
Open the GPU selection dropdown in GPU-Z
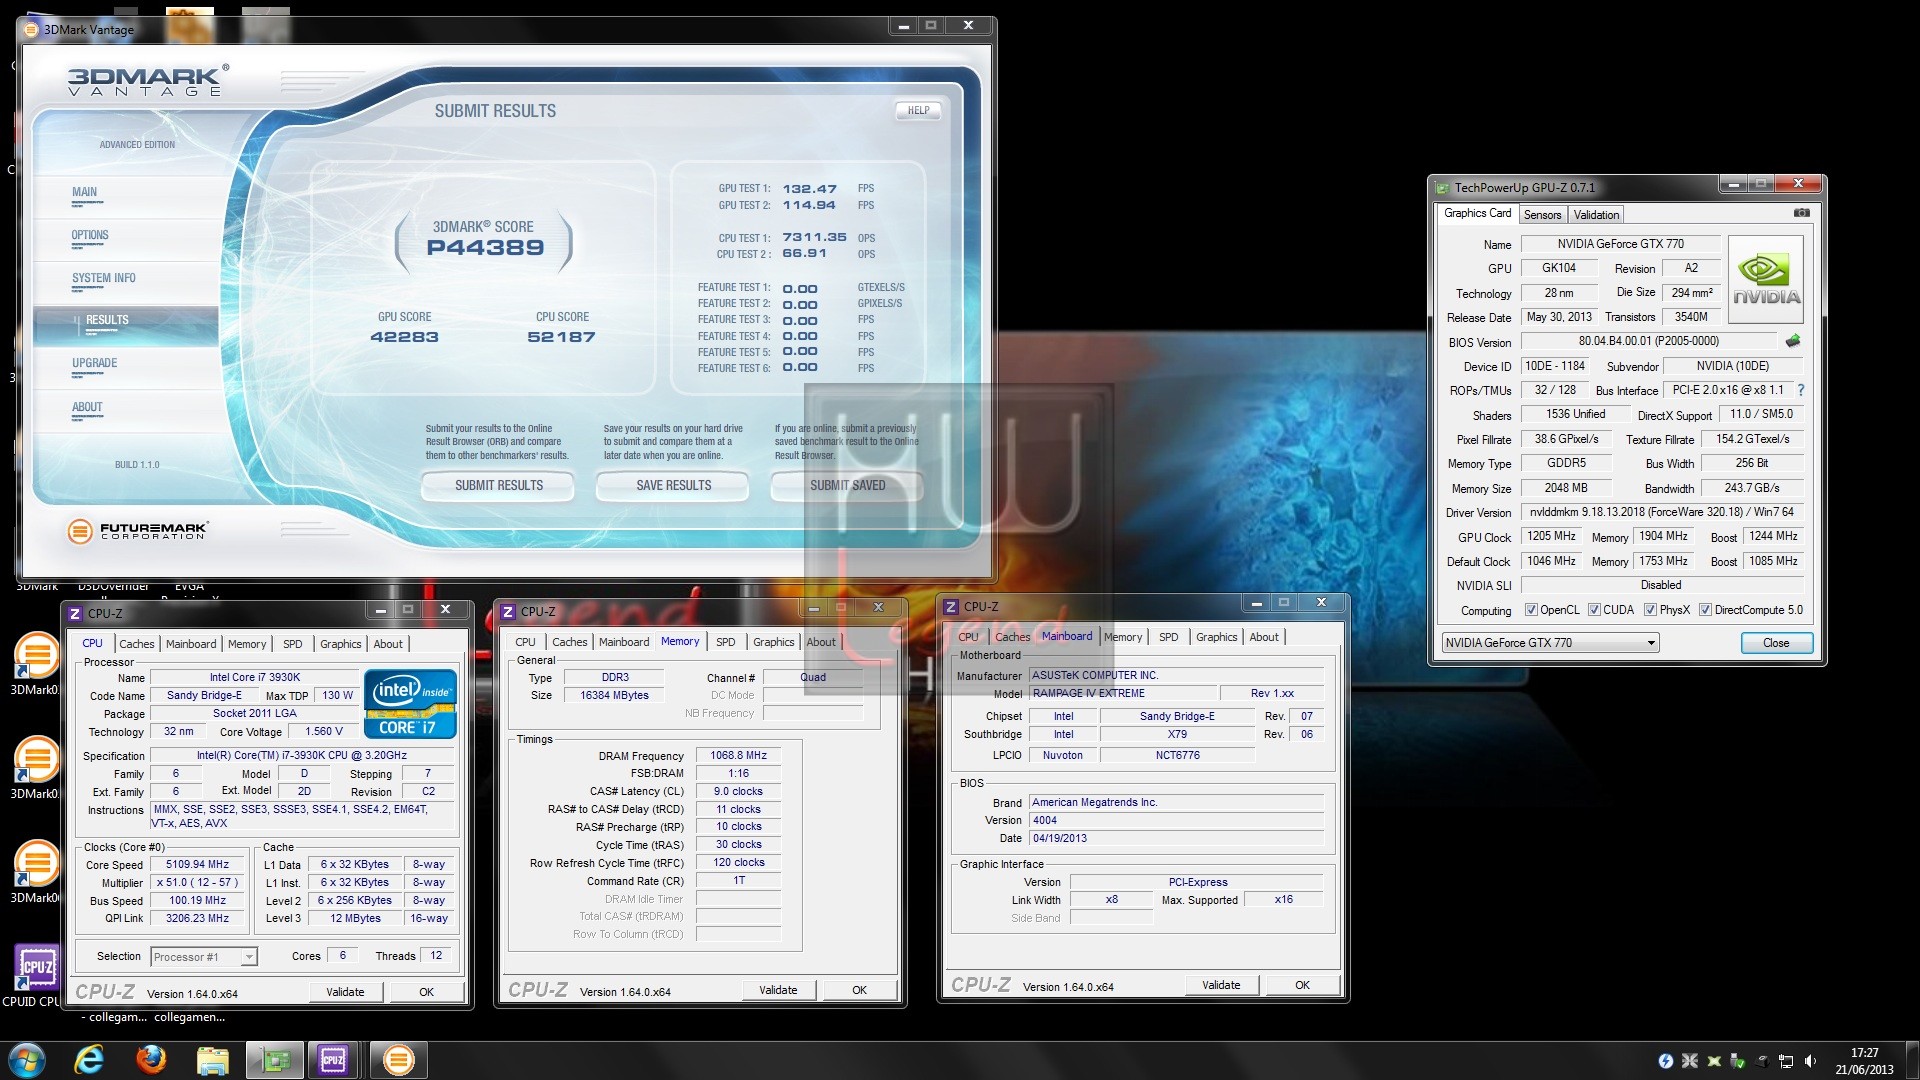click(x=1550, y=643)
